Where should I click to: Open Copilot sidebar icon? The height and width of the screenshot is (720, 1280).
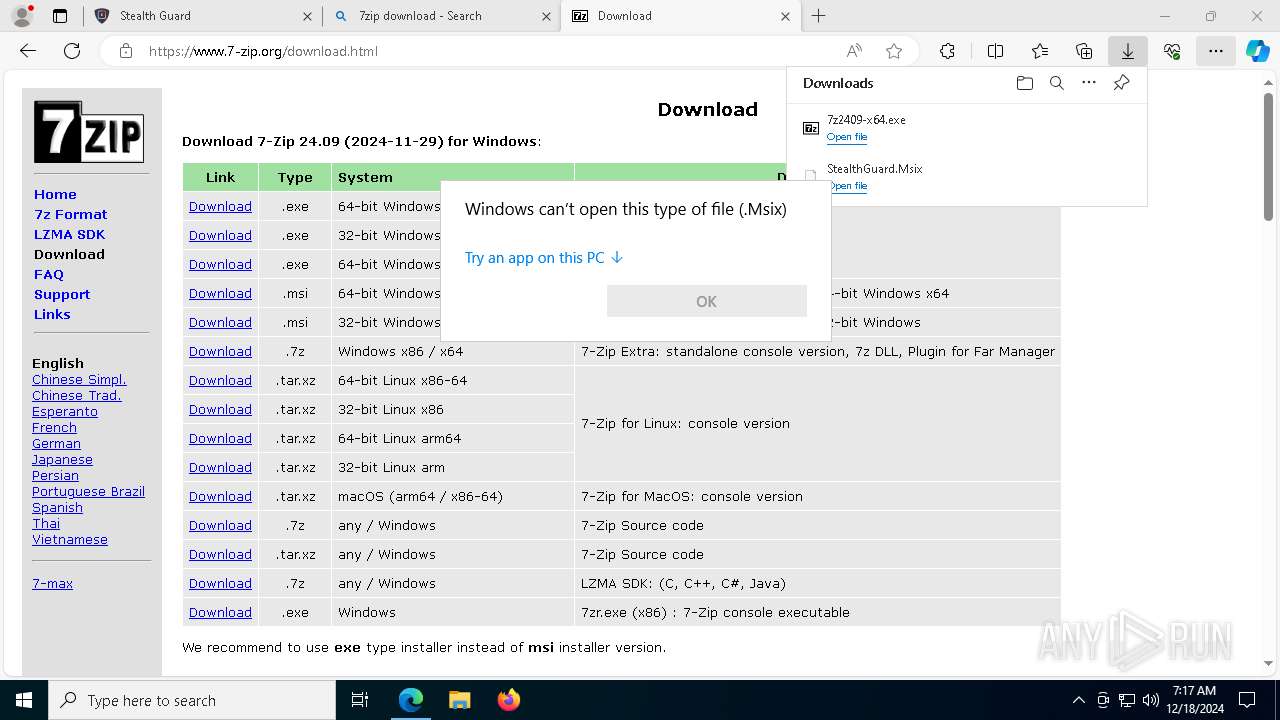pos(1257,51)
